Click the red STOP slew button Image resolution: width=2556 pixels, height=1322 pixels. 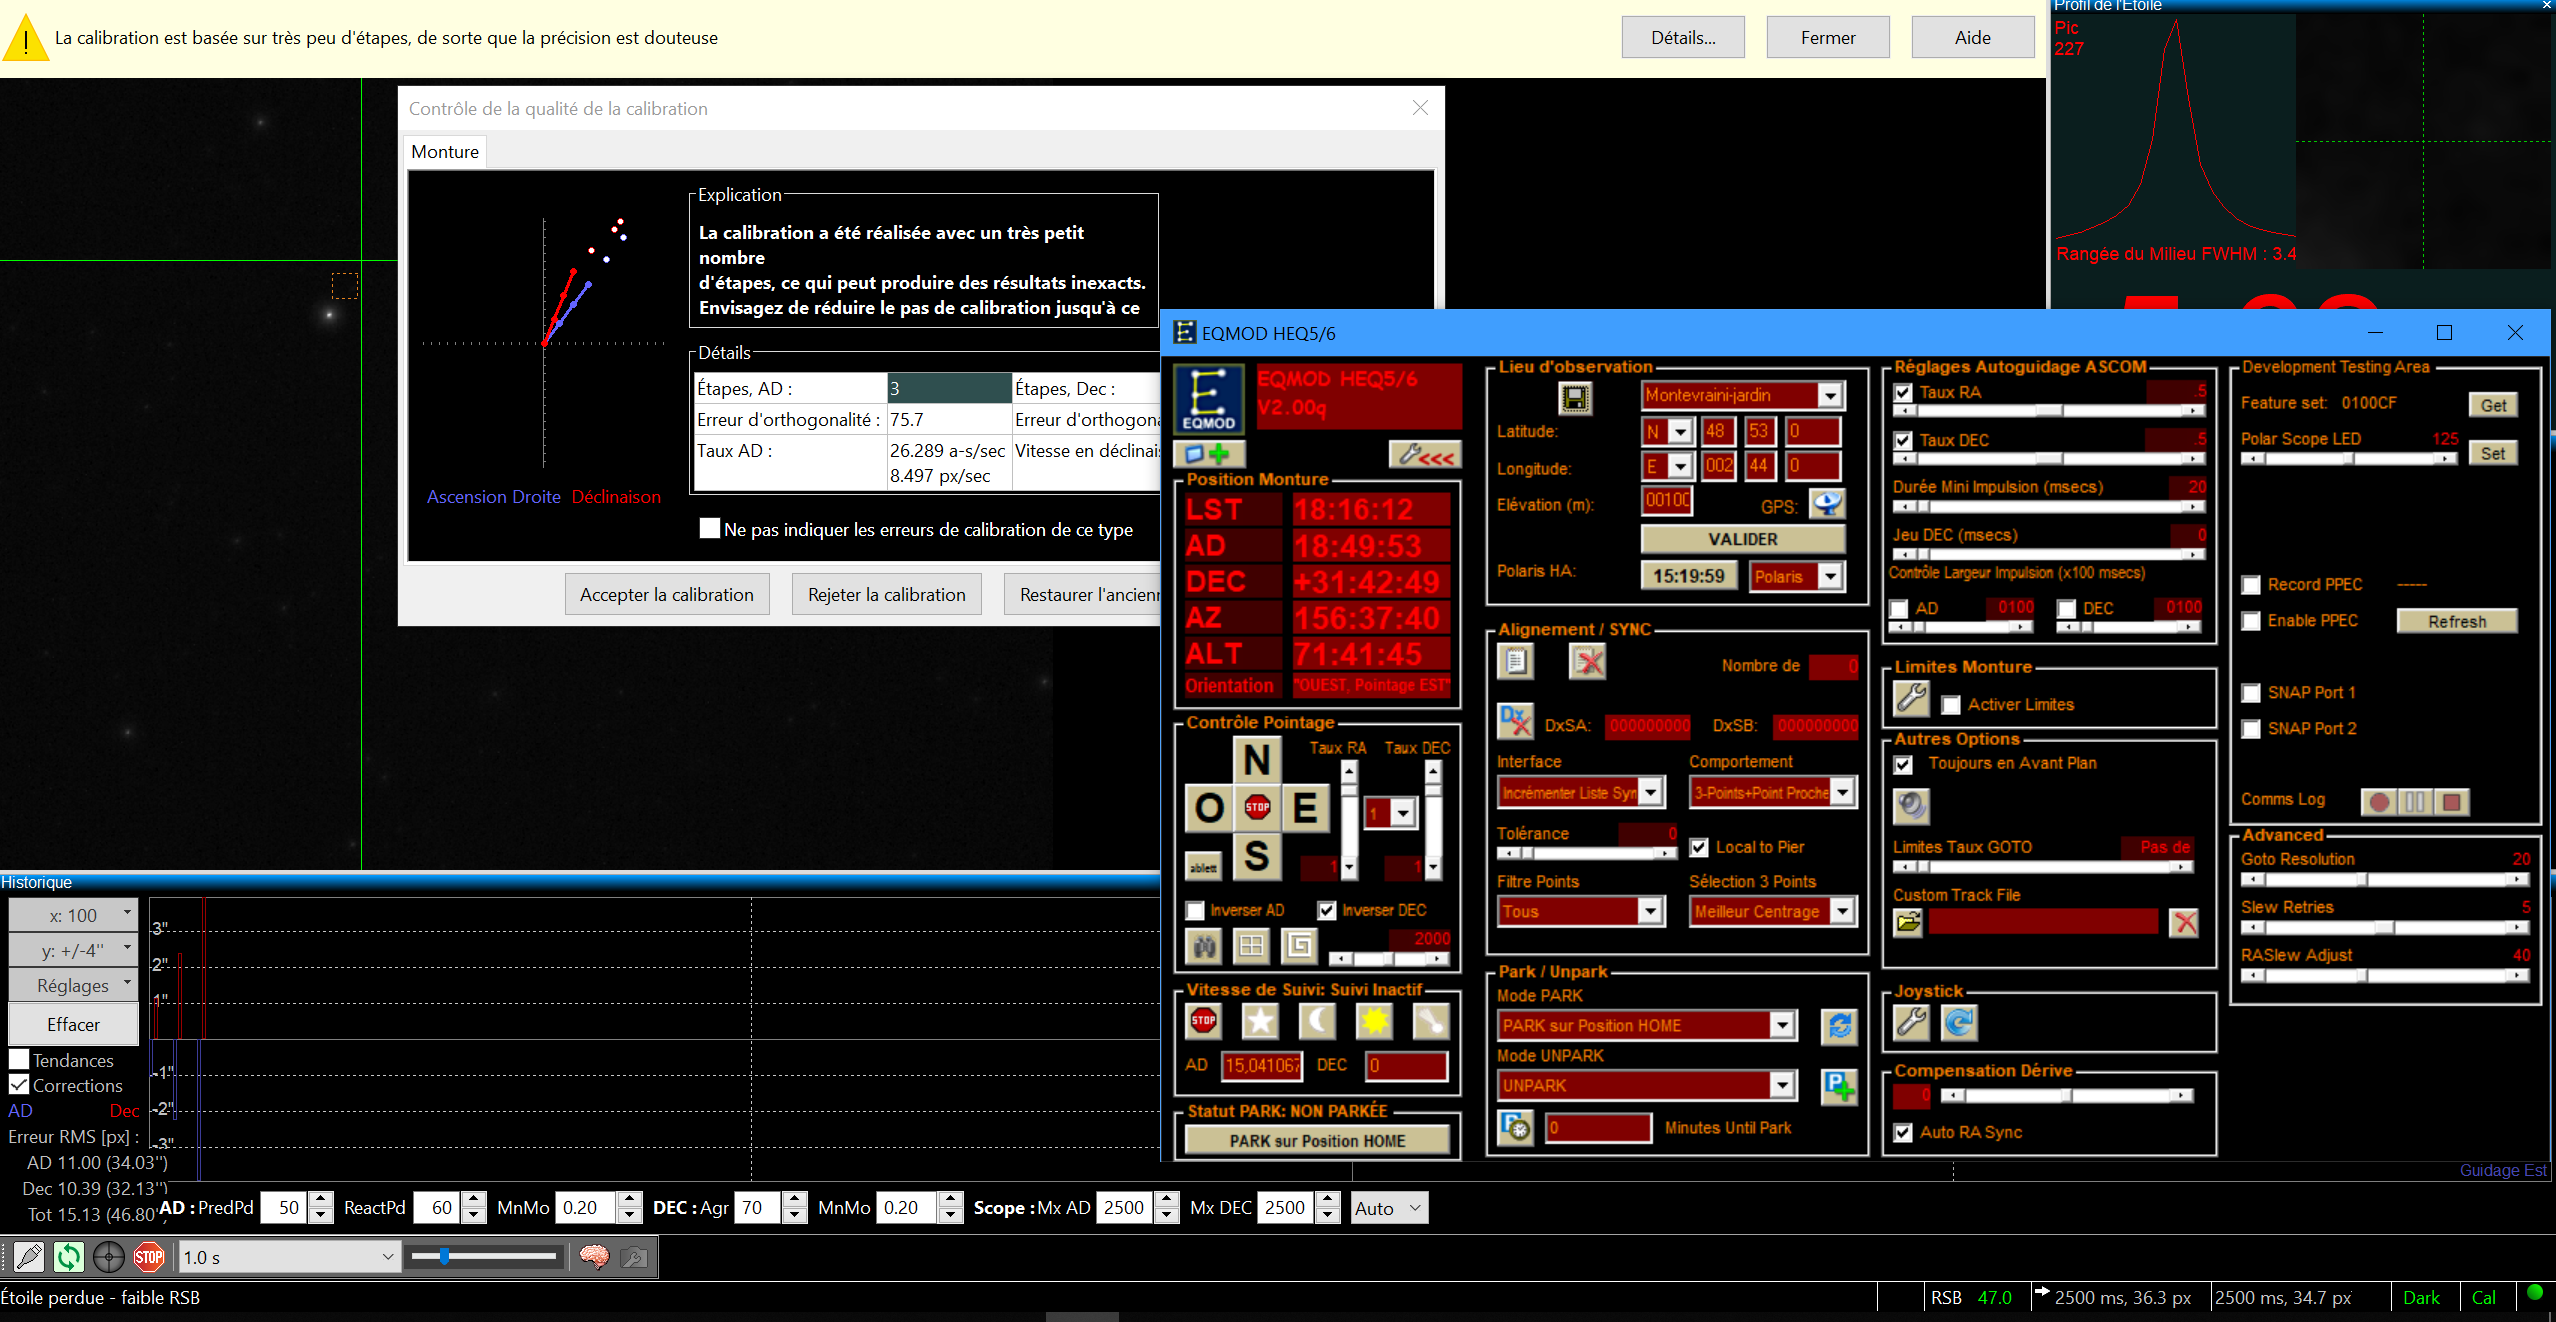pyautogui.click(x=1257, y=807)
